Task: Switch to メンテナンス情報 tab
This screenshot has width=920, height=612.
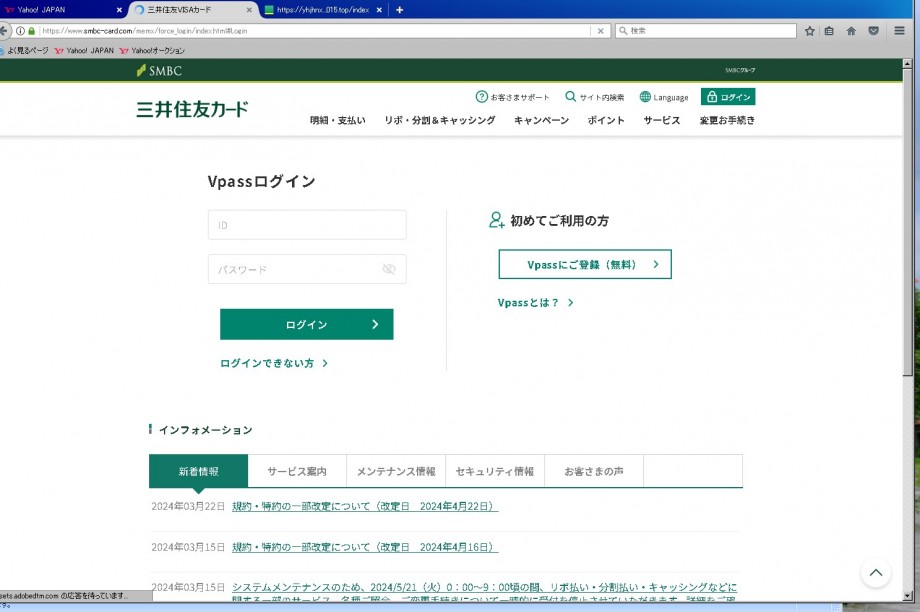Action: 396,471
